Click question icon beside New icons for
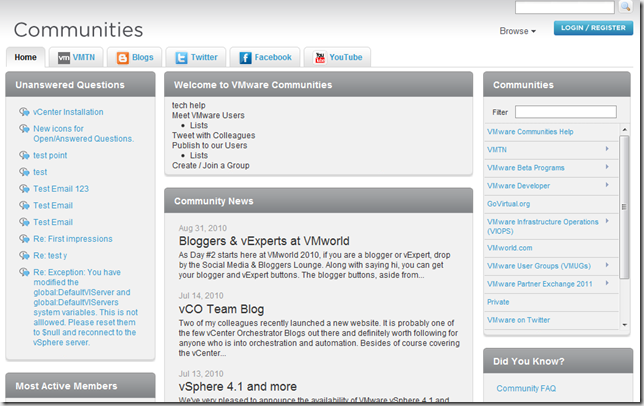The image size is (644, 406). 24,128
